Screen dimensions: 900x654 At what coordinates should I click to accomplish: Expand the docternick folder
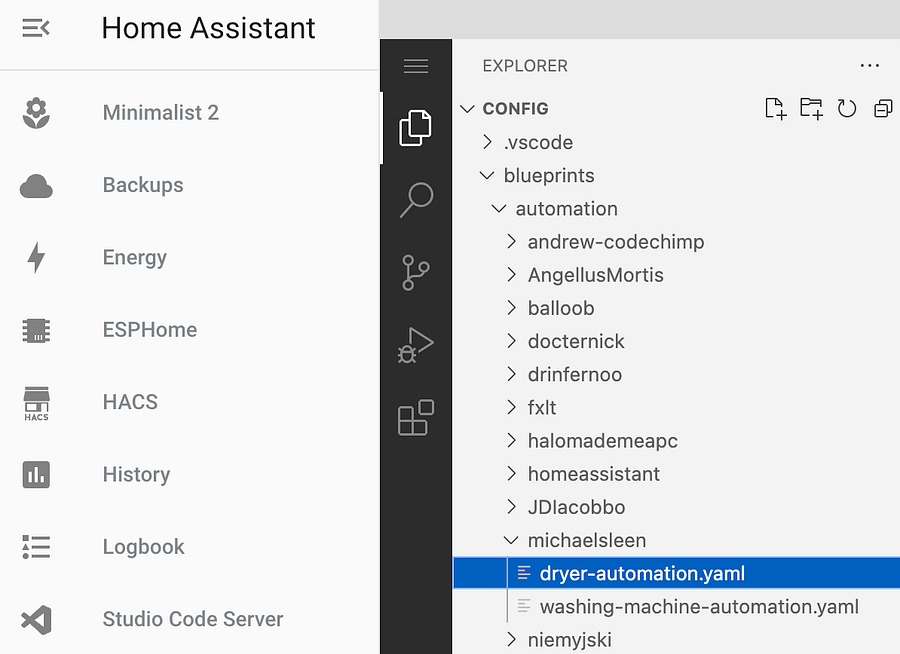(511, 341)
